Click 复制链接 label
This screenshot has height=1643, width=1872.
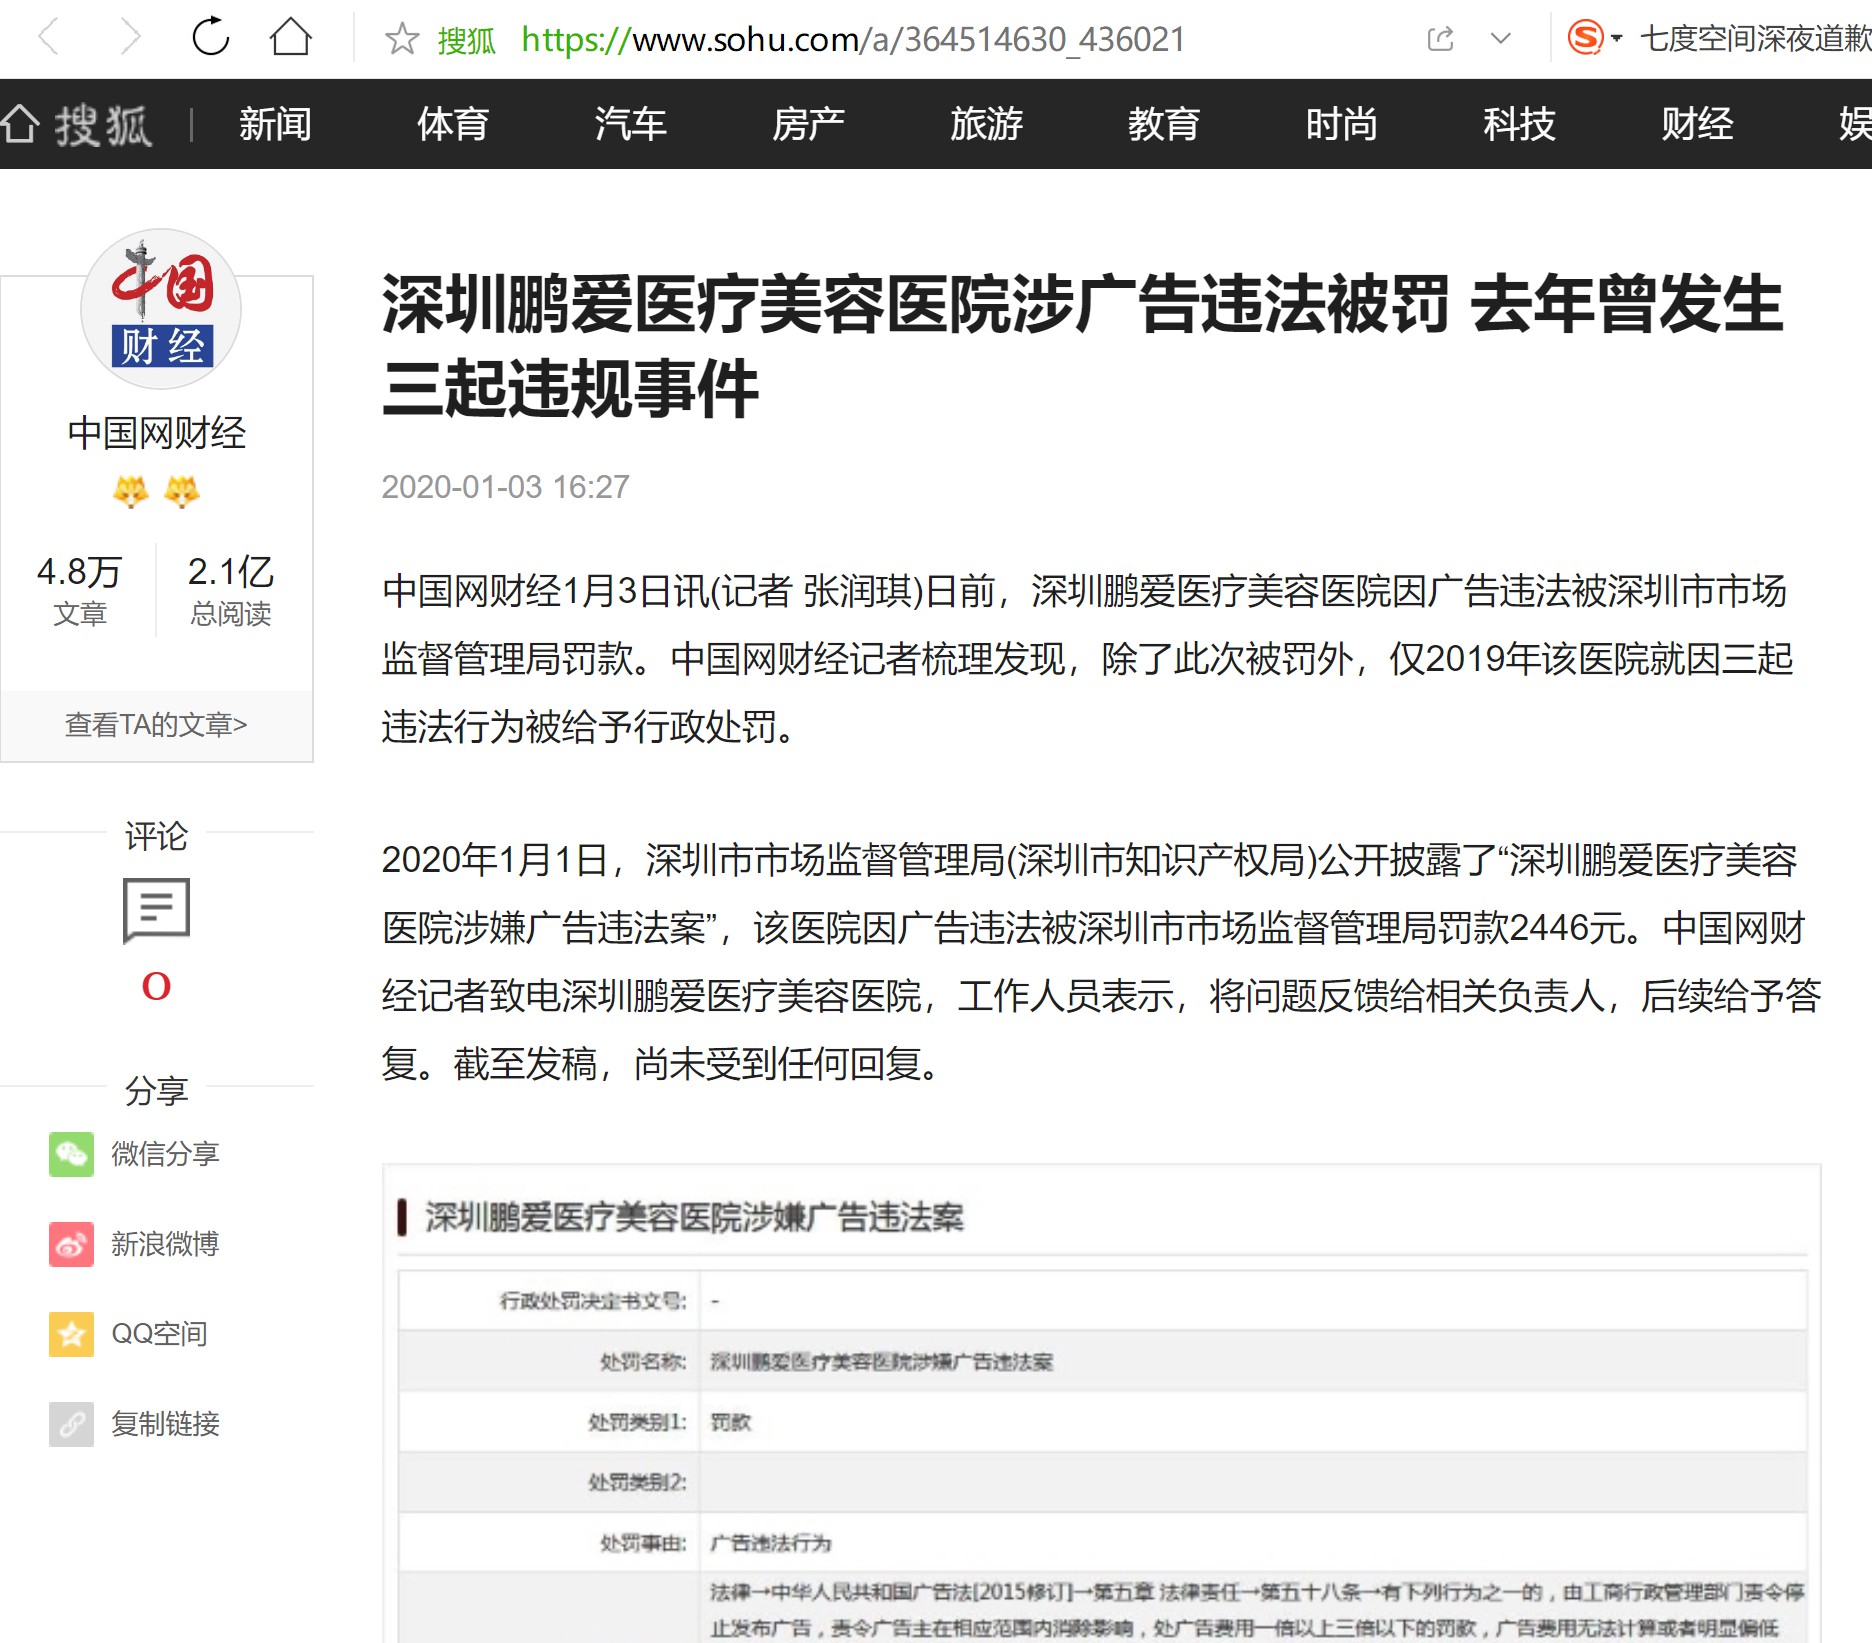tap(165, 1424)
